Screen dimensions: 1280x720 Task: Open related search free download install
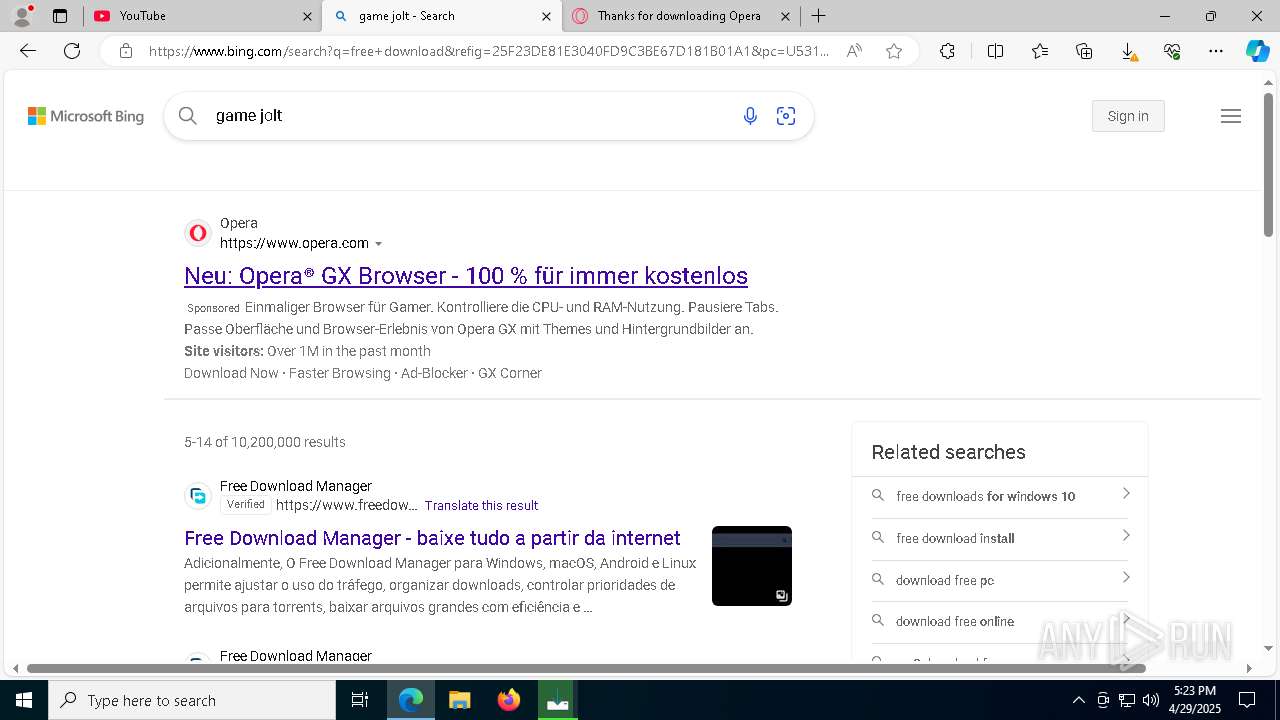1000,538
